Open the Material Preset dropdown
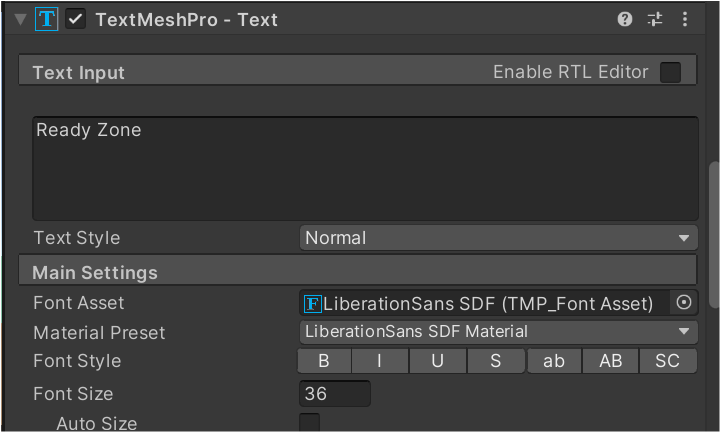The width and height of the screenshot is (720, 432). click(498, 332)
